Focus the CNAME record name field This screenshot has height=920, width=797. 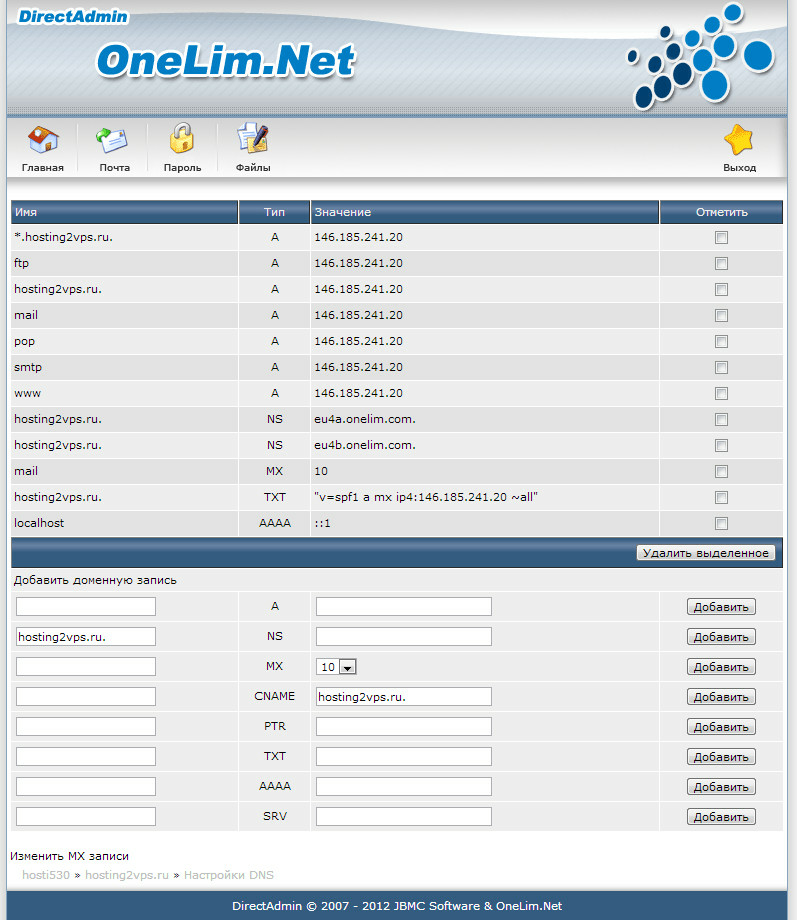(x=86, y=696)
